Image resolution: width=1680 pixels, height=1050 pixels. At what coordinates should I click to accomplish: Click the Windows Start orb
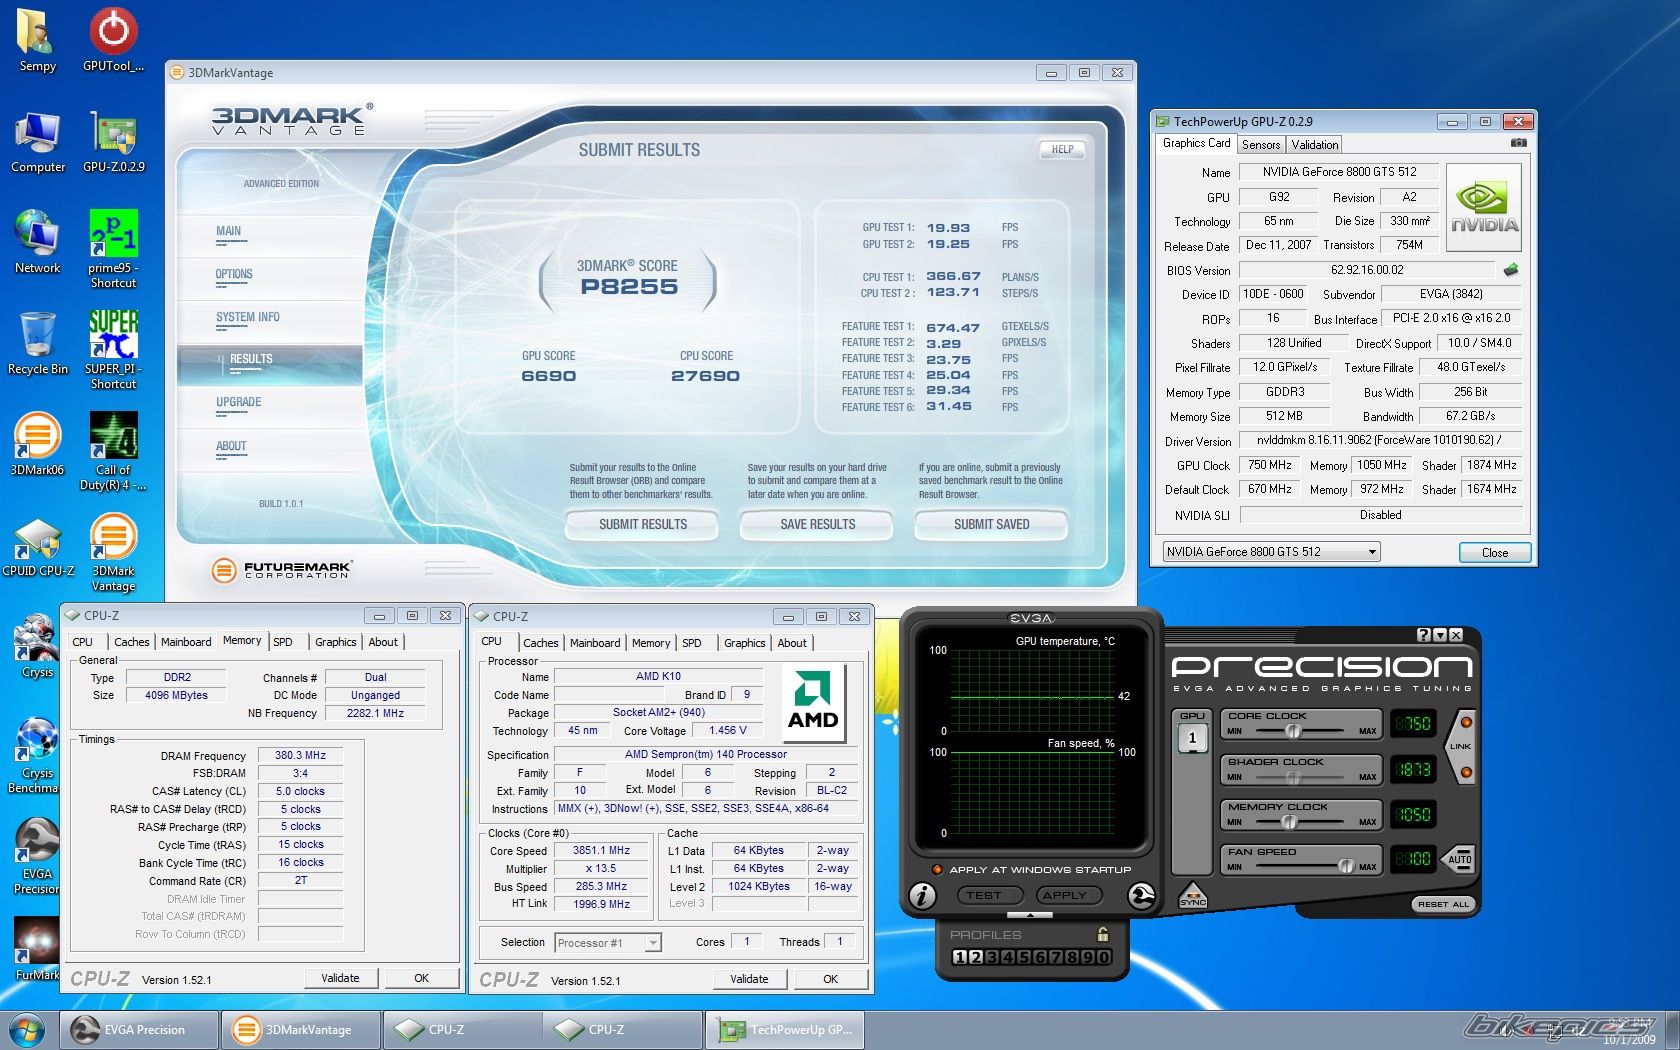pos(27,1029)
